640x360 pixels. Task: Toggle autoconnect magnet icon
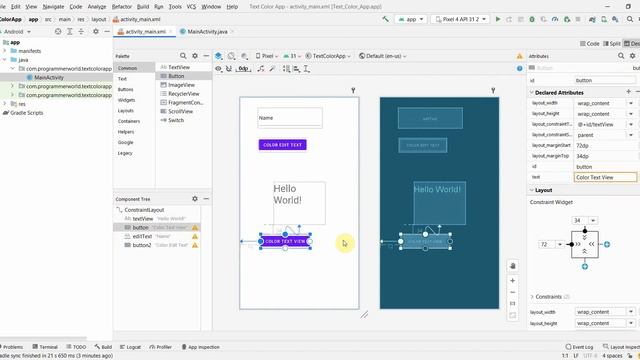tap(229, 69)
